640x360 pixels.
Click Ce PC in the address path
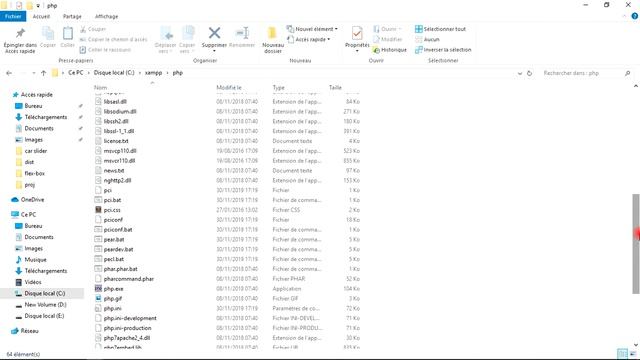pos(76,73)
